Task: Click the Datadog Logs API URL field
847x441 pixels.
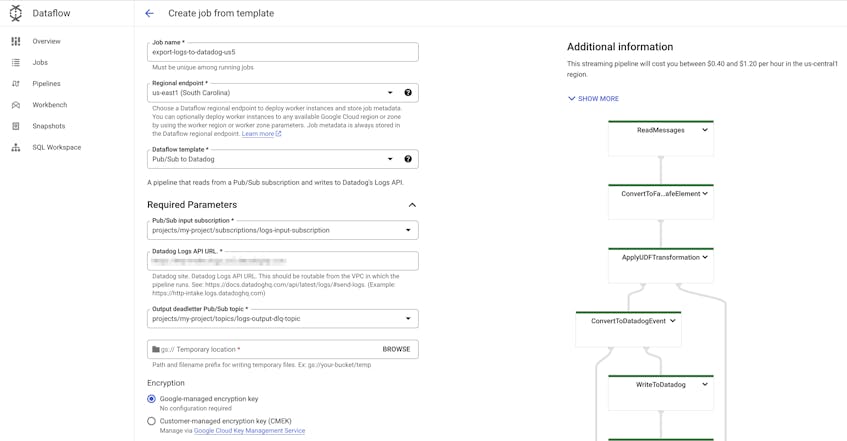Action: (x=283, y=261)
